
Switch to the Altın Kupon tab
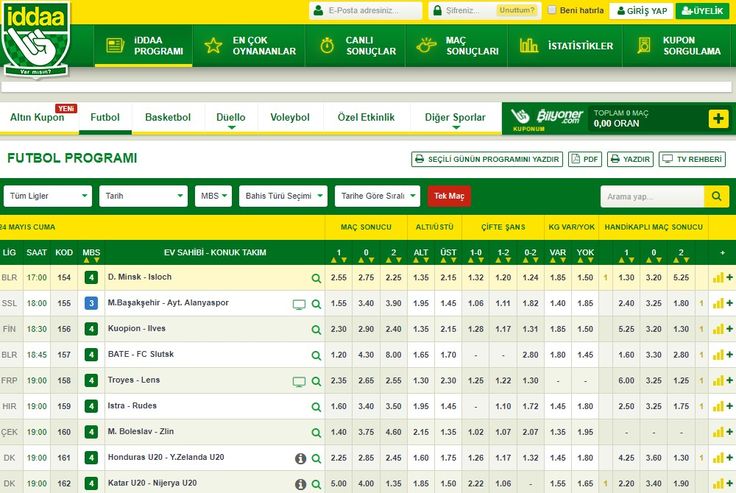point(38,117)
